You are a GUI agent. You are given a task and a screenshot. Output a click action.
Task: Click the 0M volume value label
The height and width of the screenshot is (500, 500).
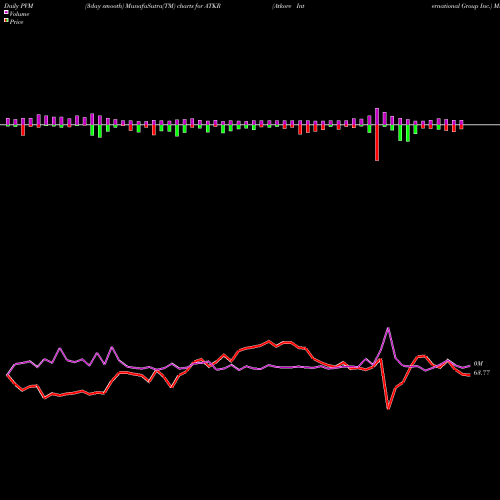(478, 364)
